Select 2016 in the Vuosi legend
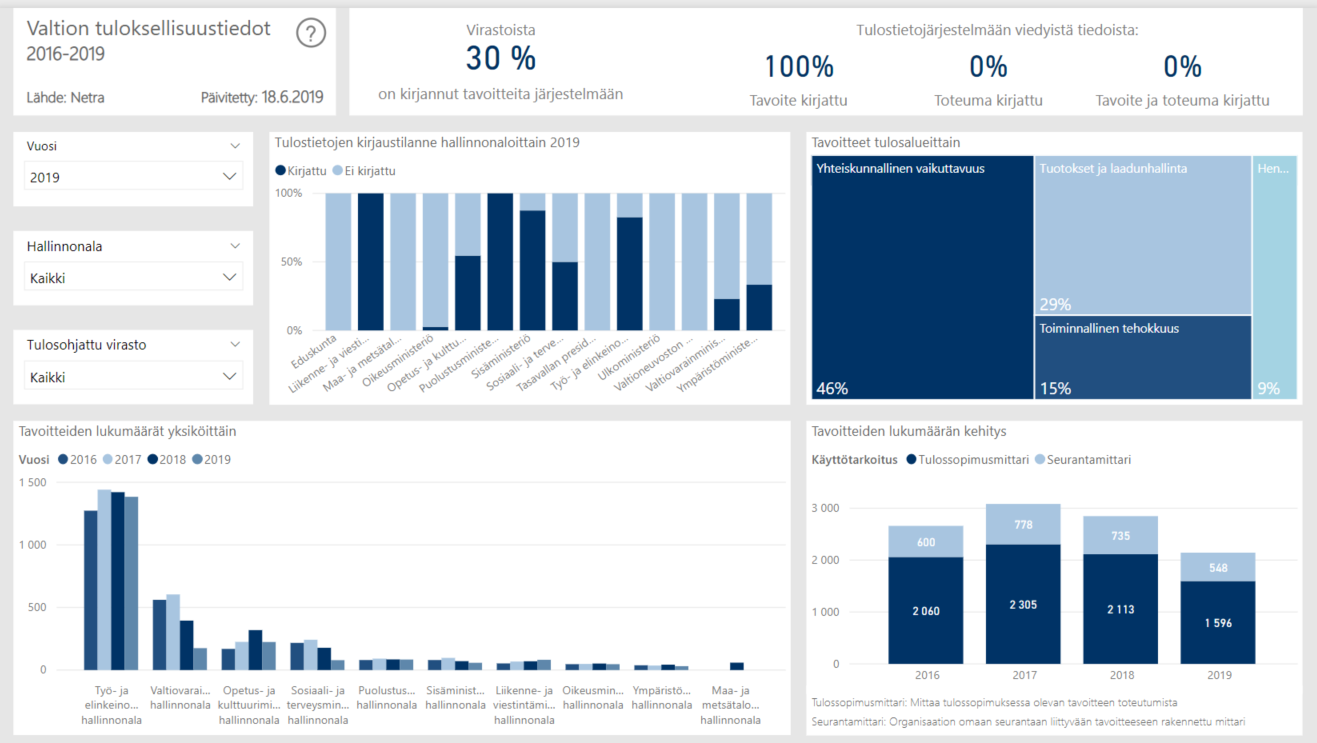 click(x=77, y=460)
